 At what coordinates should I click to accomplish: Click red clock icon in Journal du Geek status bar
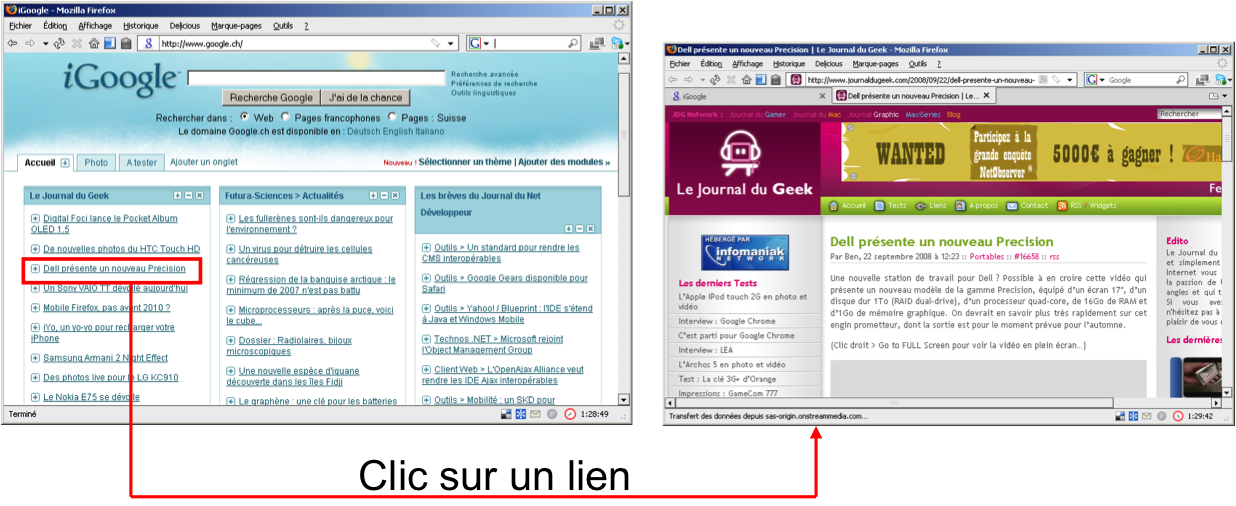point(1178,416)
